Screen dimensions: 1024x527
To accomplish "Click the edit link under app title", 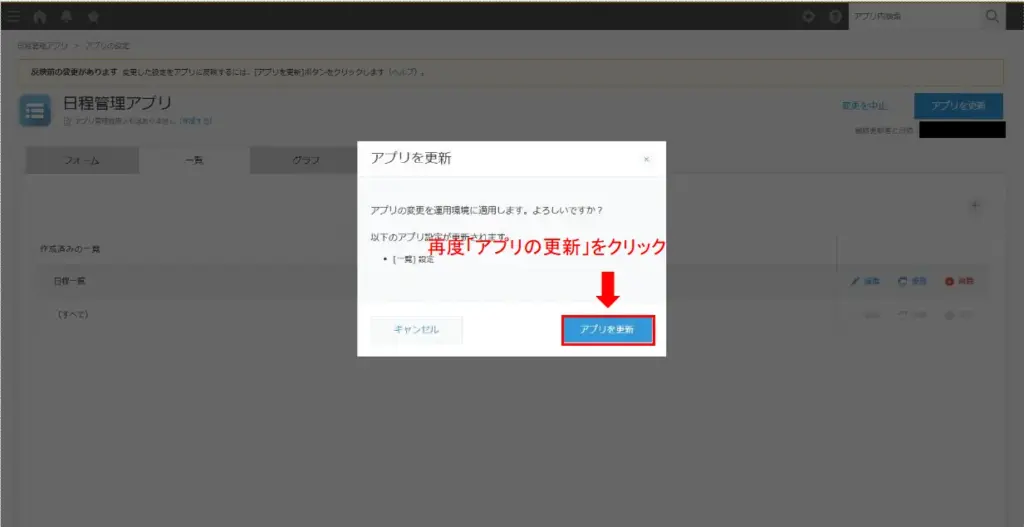I will (196, 121).
